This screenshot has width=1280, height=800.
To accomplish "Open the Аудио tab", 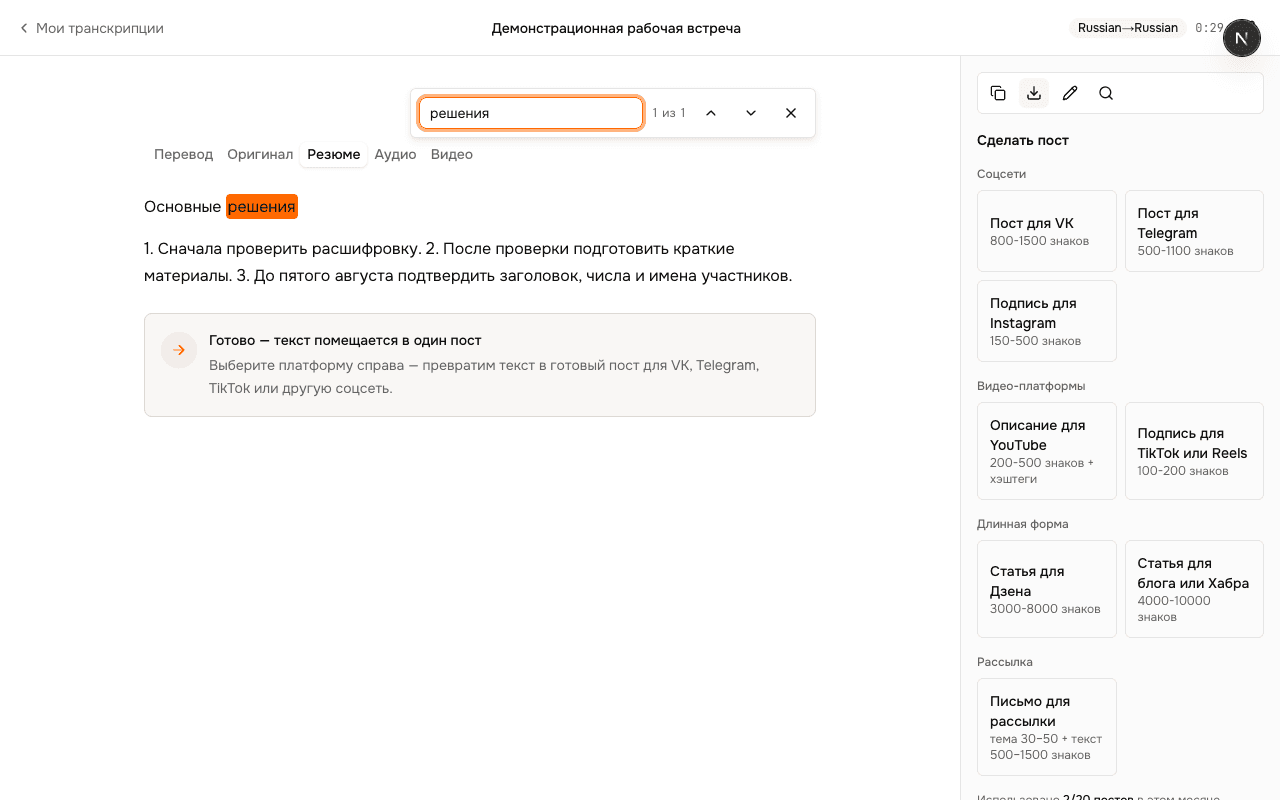I will pos(396,154).
